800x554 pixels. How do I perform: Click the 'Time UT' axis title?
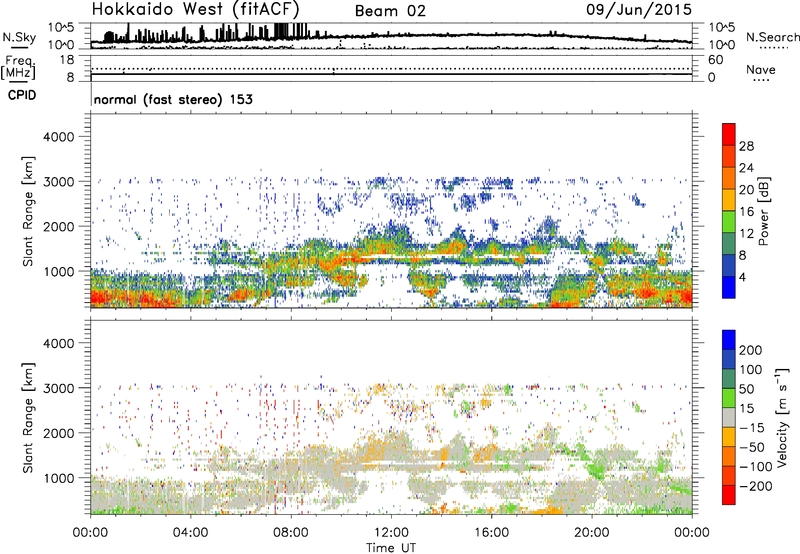pyautogui.click(x=391, y=548)
